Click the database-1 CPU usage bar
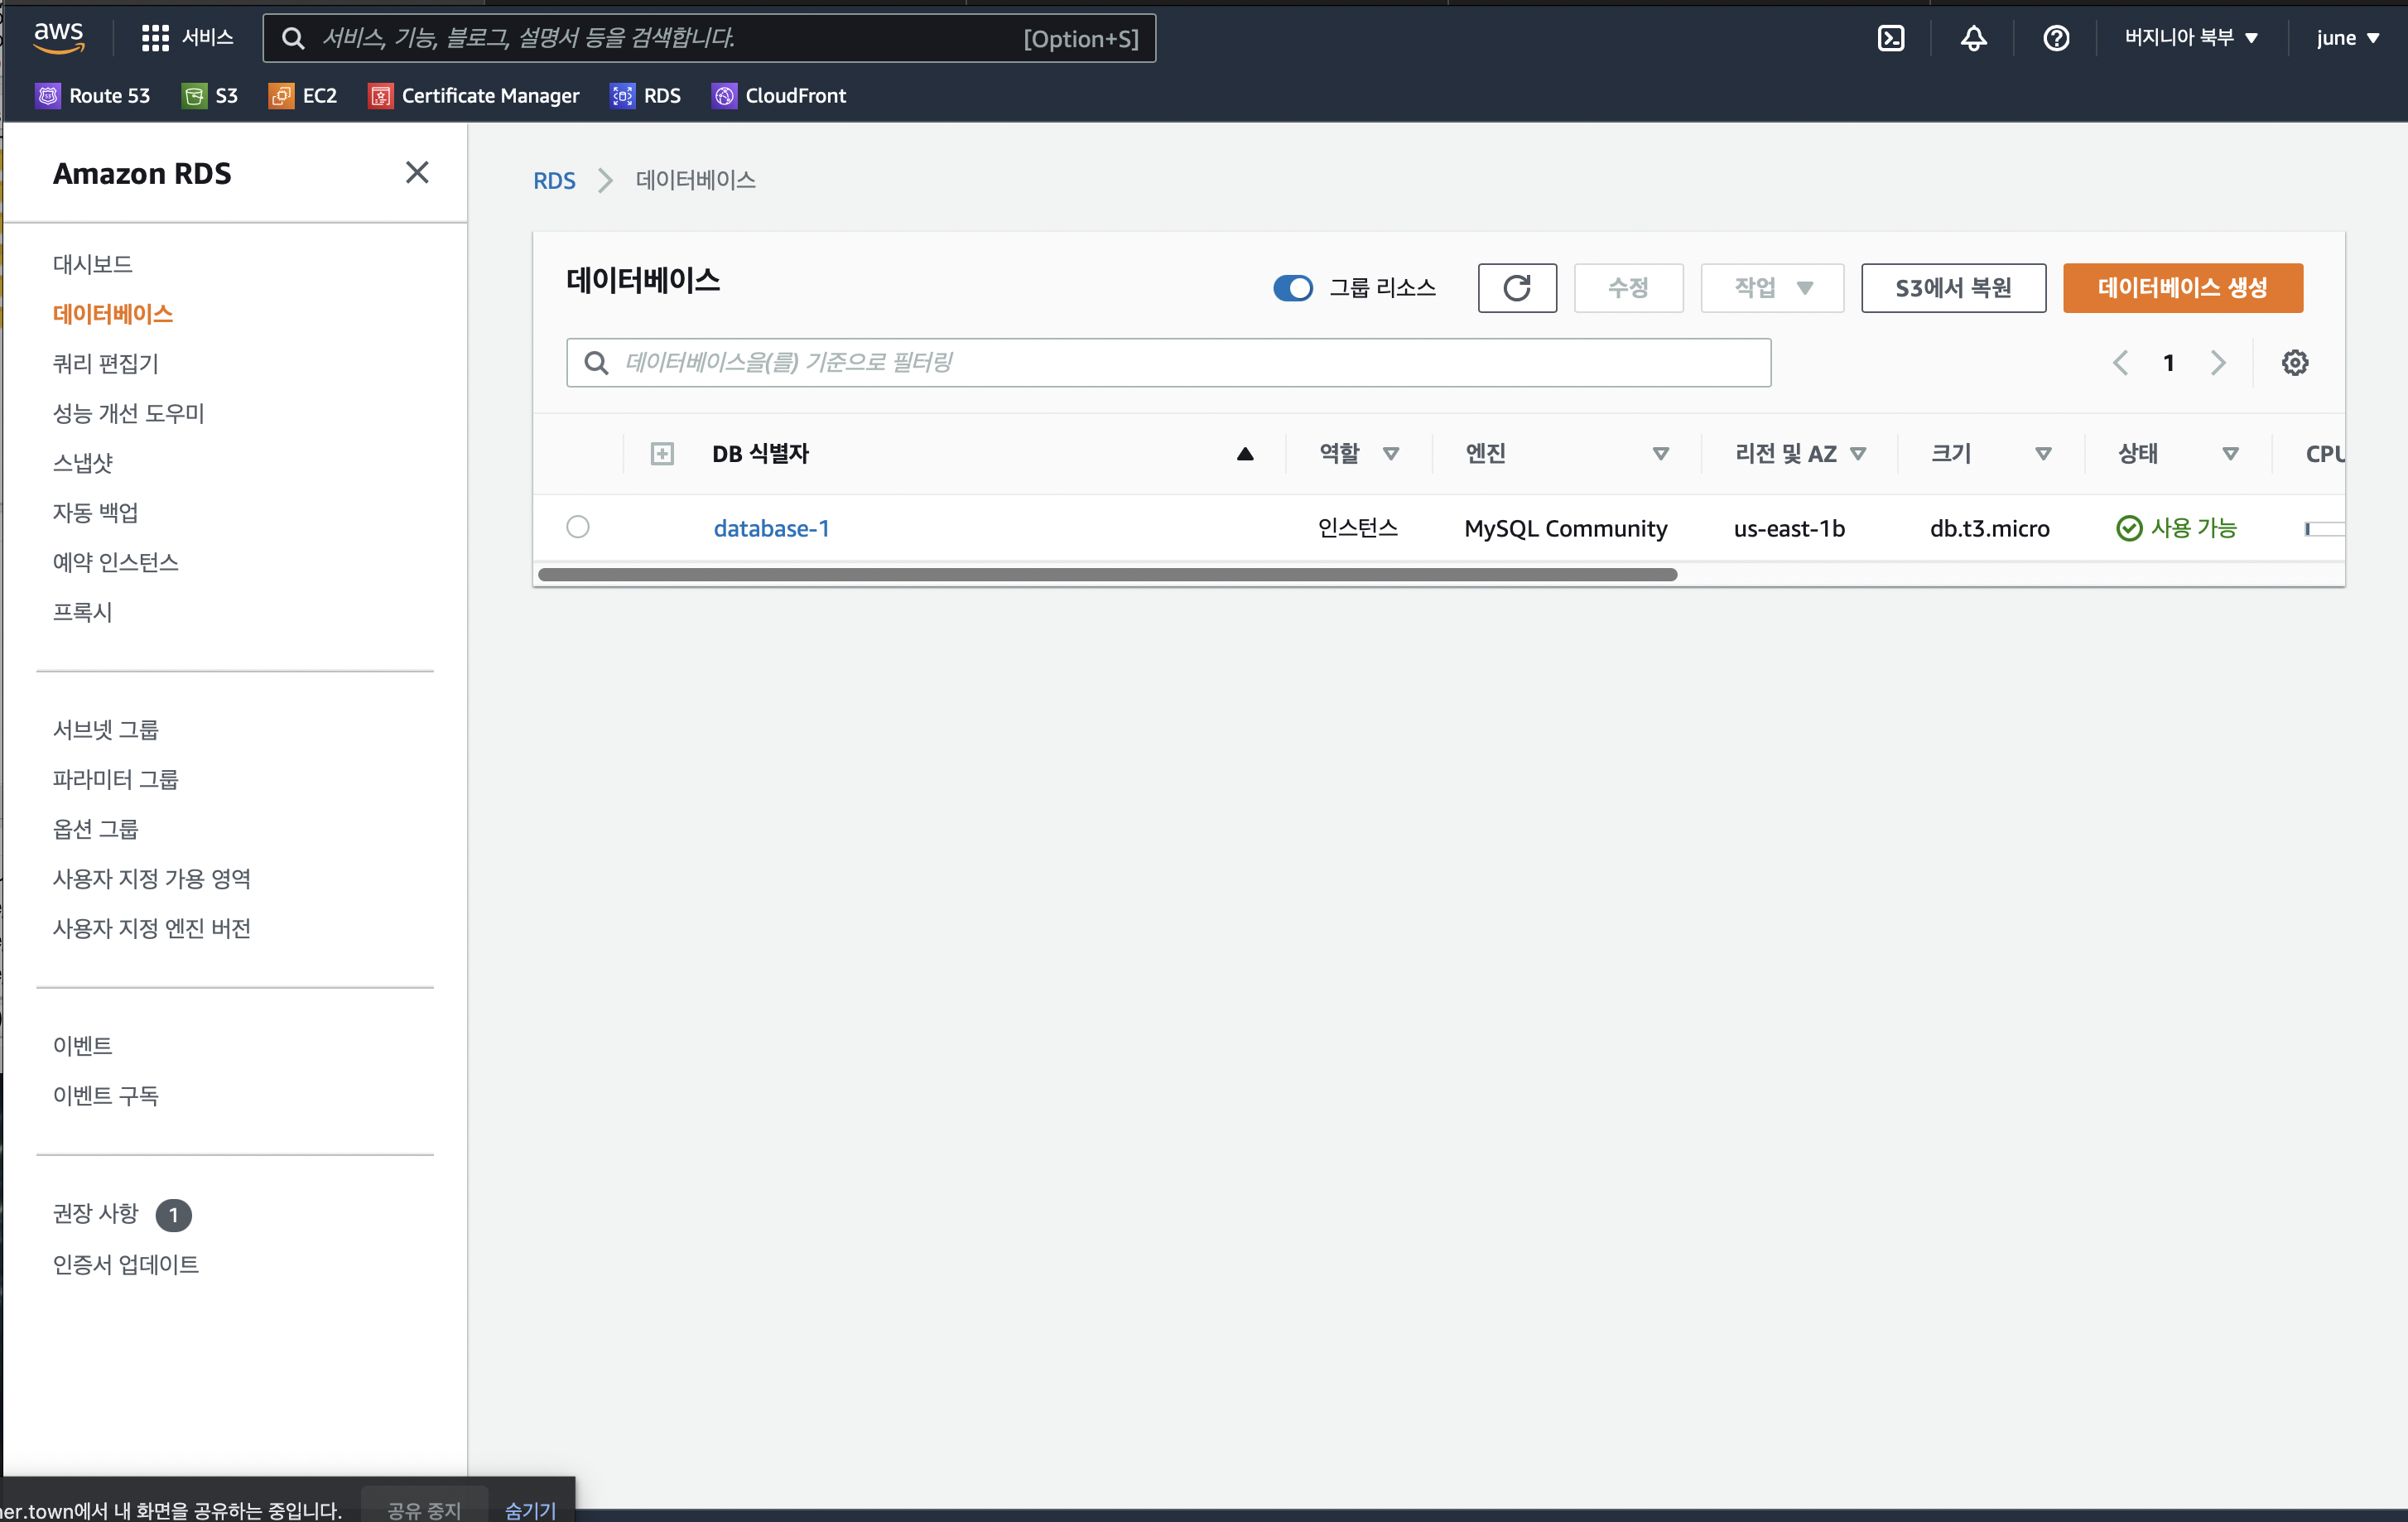 point(2324,529)
